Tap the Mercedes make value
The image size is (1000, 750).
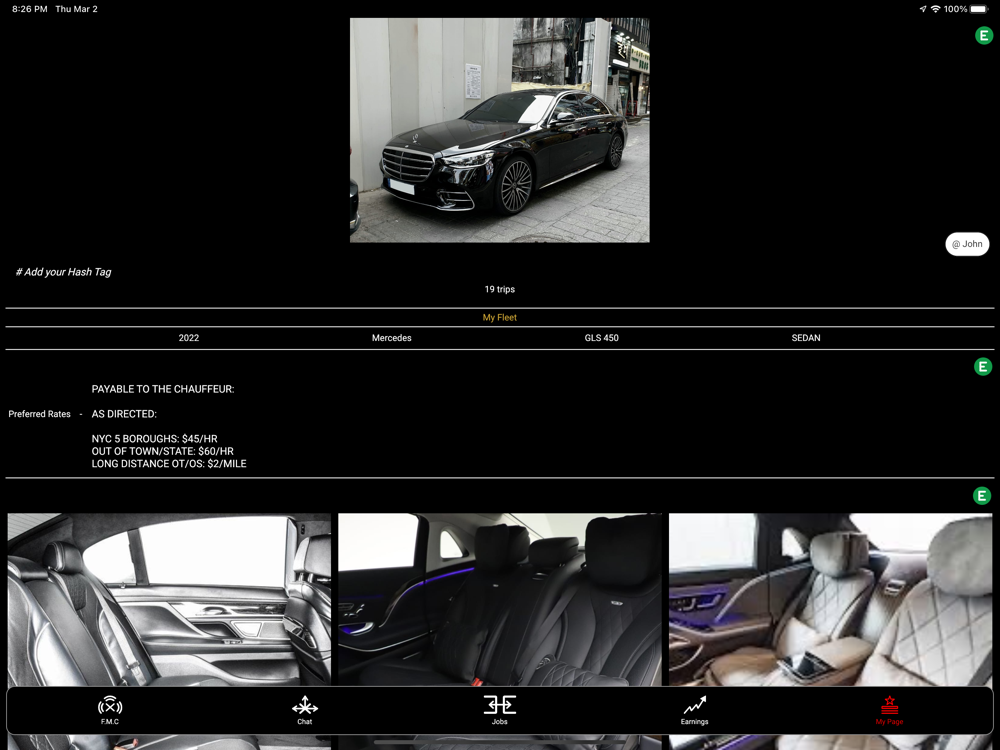point(392,338)
